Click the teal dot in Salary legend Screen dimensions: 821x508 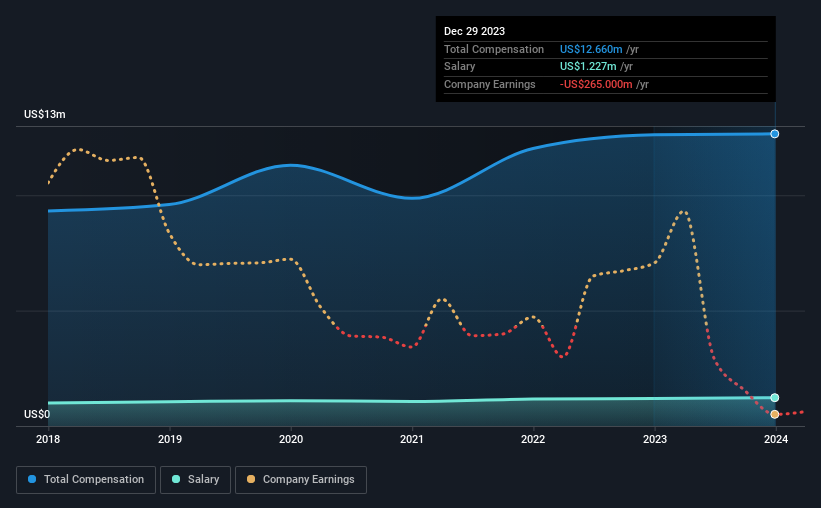tap(176, 479)
